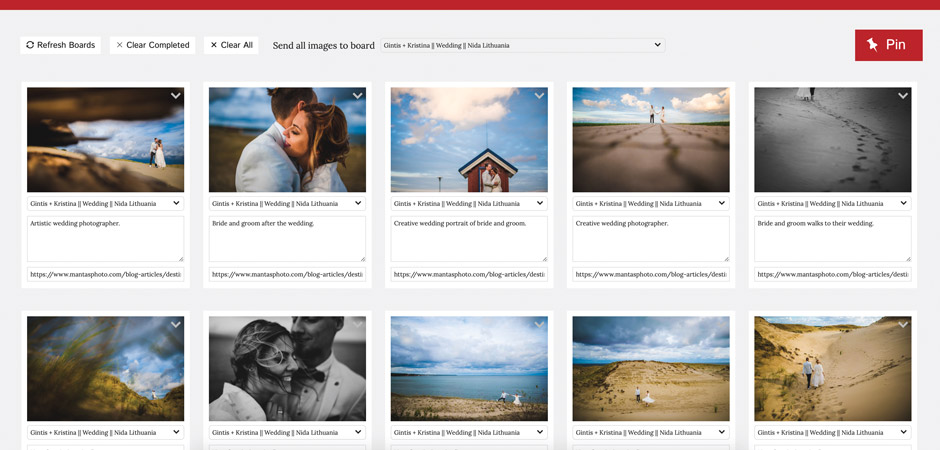The height and width of the screenshot is (450, 940).
Task: Open chevron menu on the black-and-white footprints photo
Action: (903, 96)
